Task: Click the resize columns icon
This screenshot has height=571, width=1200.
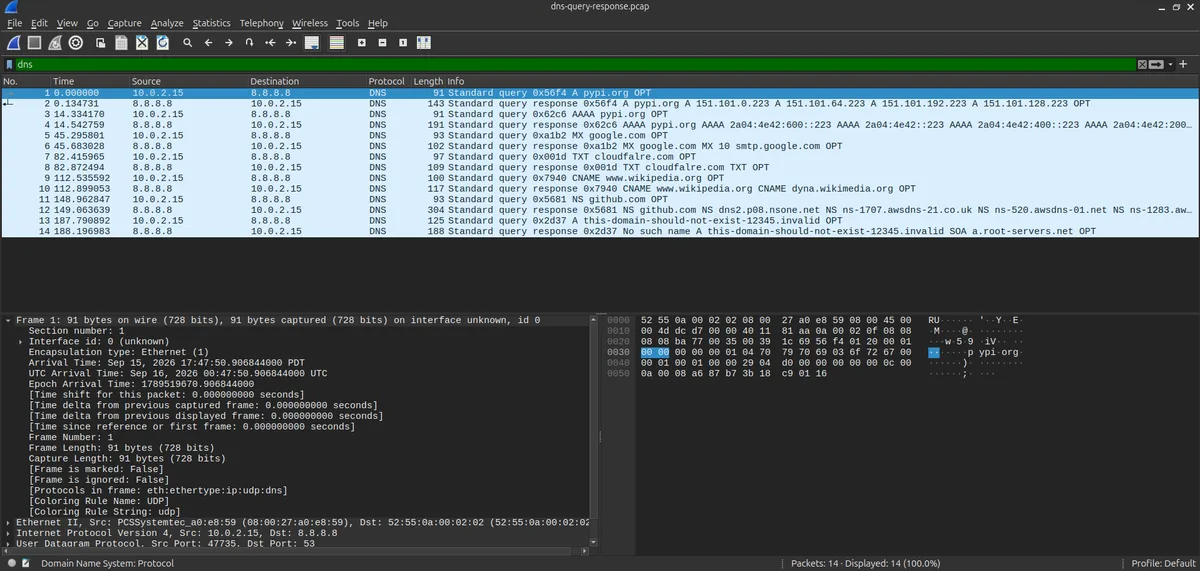Action: point(424,43)
